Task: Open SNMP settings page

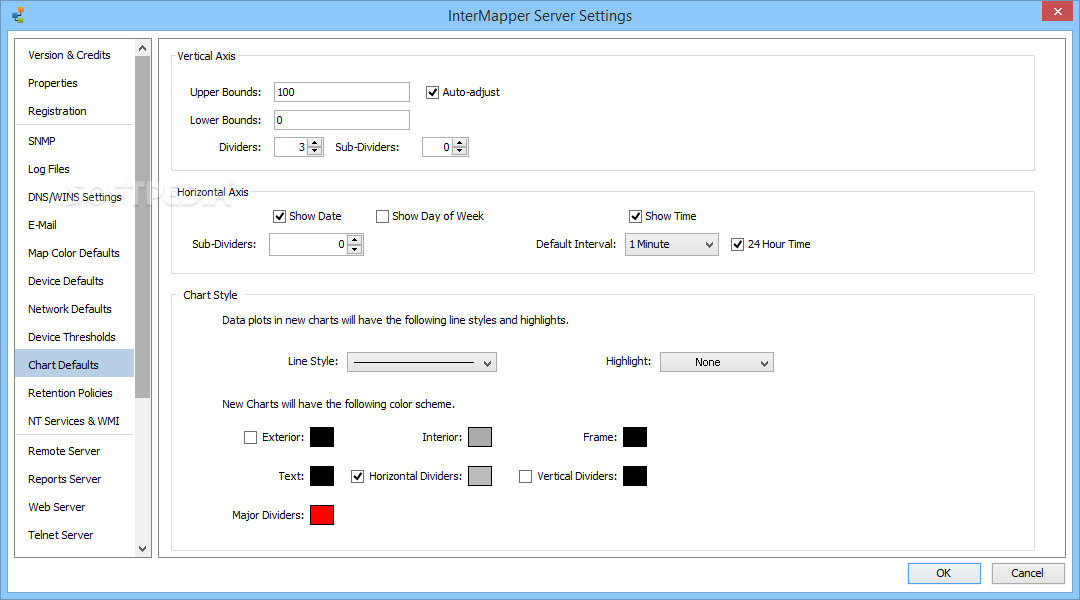Action: (41, 141)
